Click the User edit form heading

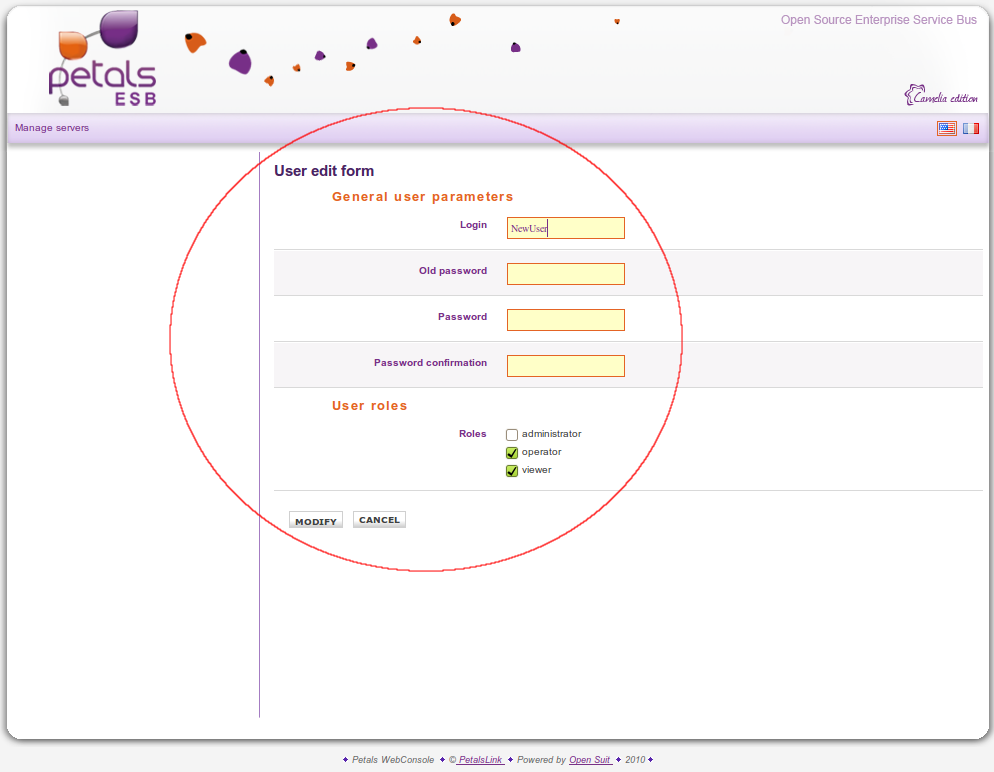tap(324, 172)
